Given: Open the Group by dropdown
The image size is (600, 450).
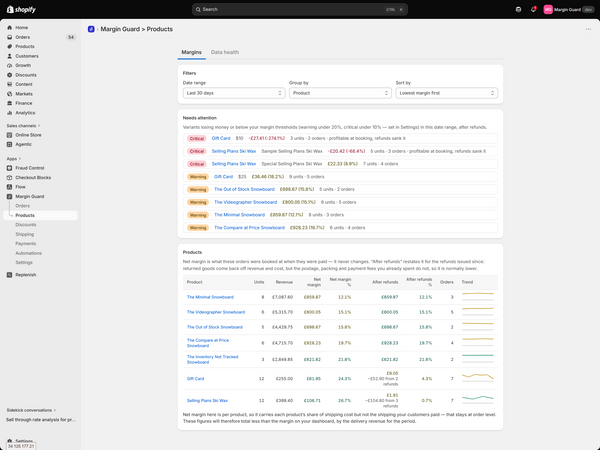Looking at the screenshot, I should click(340, 93).
